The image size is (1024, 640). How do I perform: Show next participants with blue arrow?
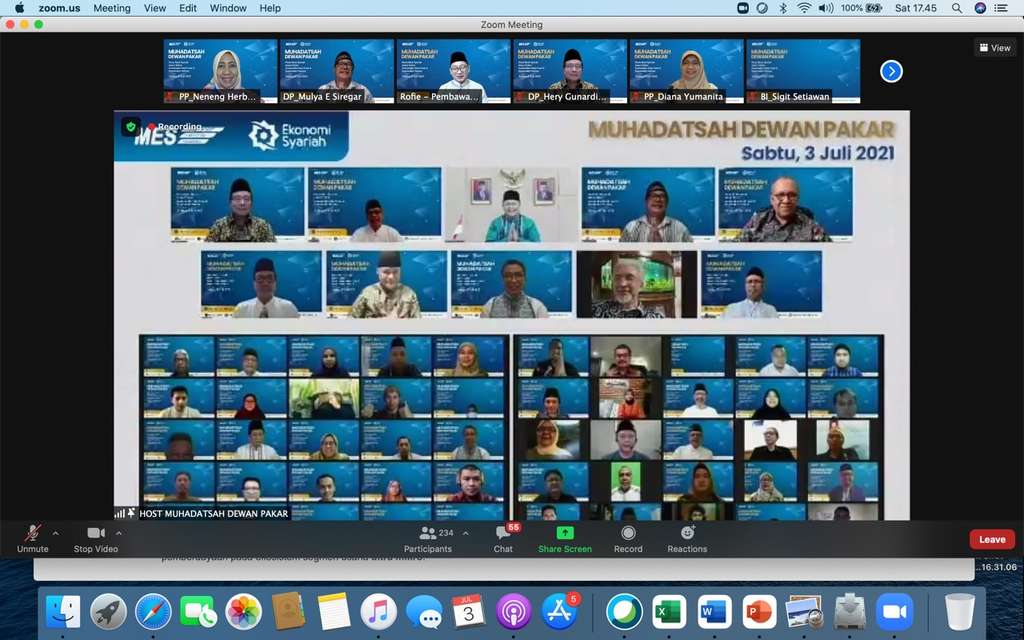[891, 71]
